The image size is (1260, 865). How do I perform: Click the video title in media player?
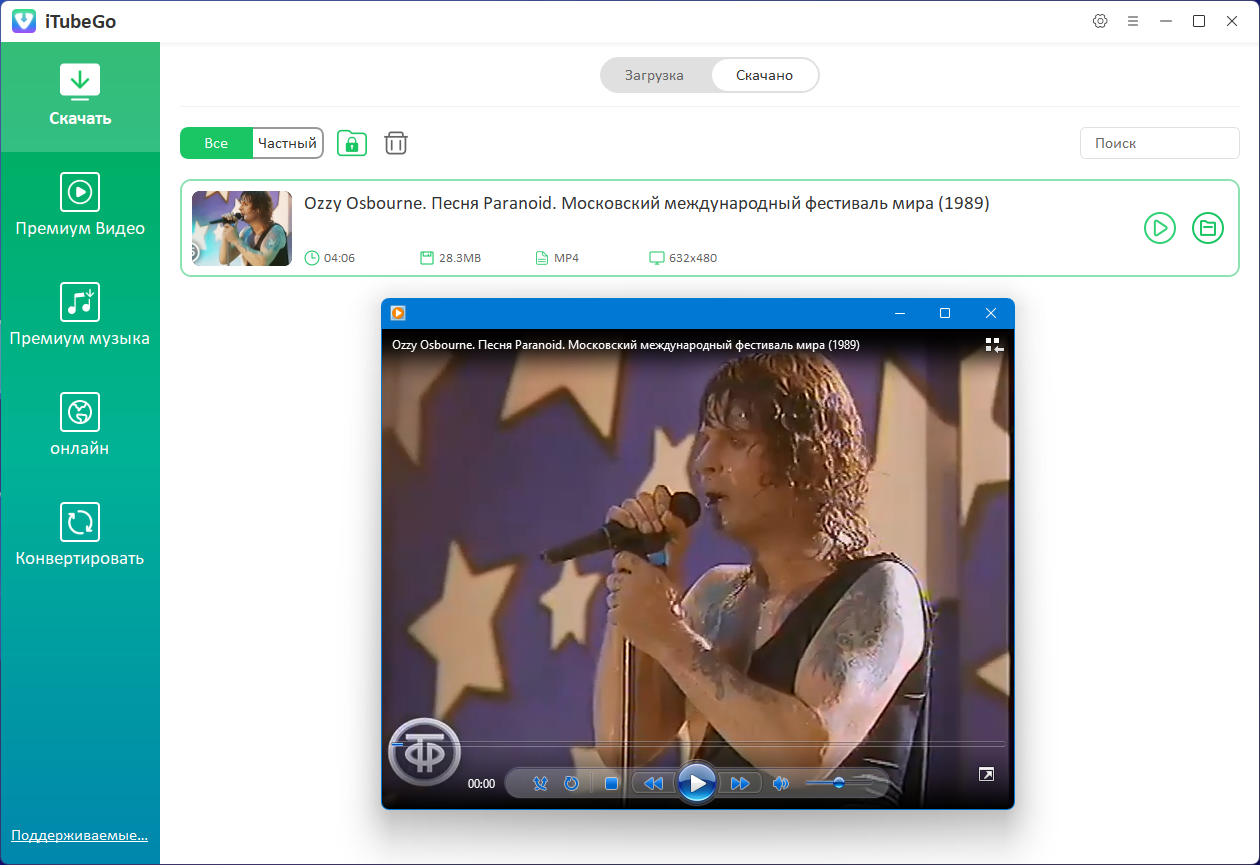[626, 345]
